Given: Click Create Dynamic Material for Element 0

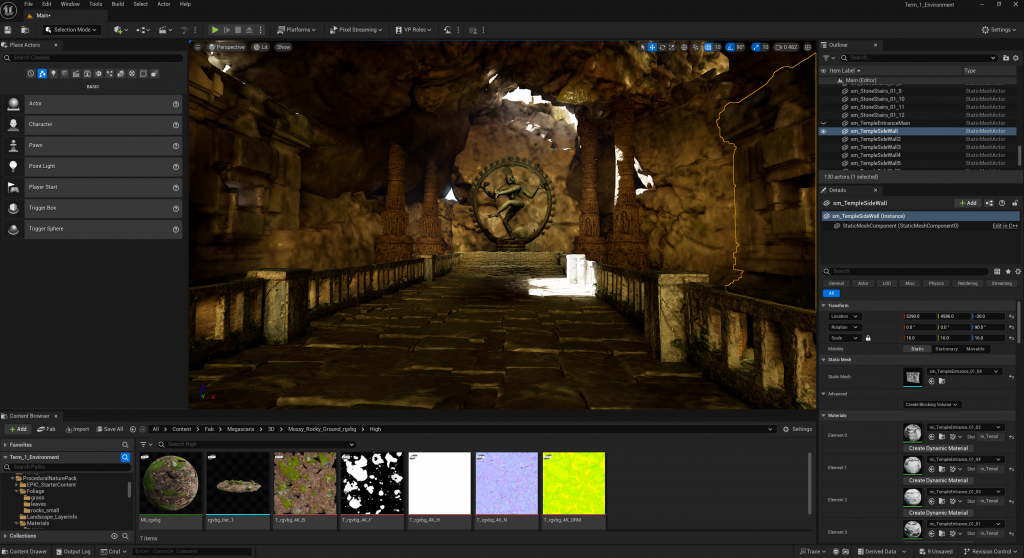Looking at the screenshot, I should click(x=938, y=448).
